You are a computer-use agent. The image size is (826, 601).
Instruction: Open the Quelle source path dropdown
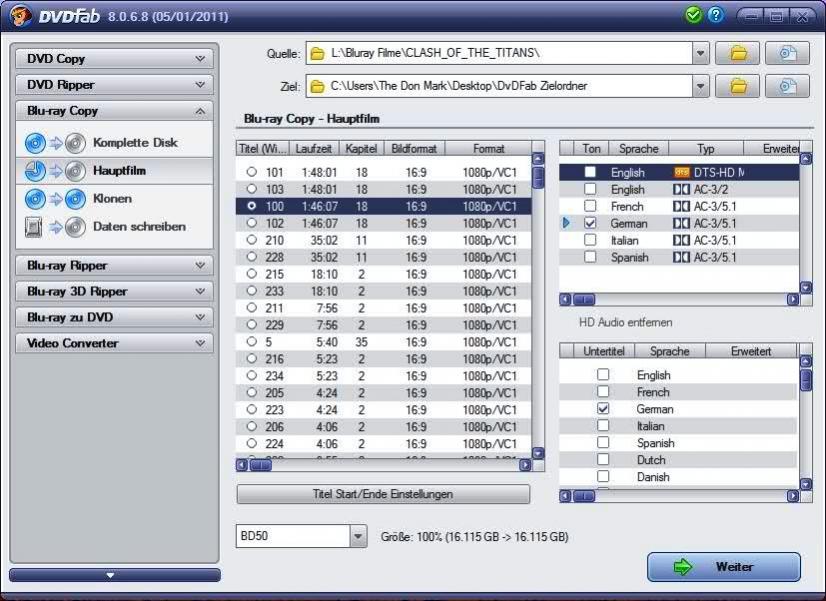(700, 53)
